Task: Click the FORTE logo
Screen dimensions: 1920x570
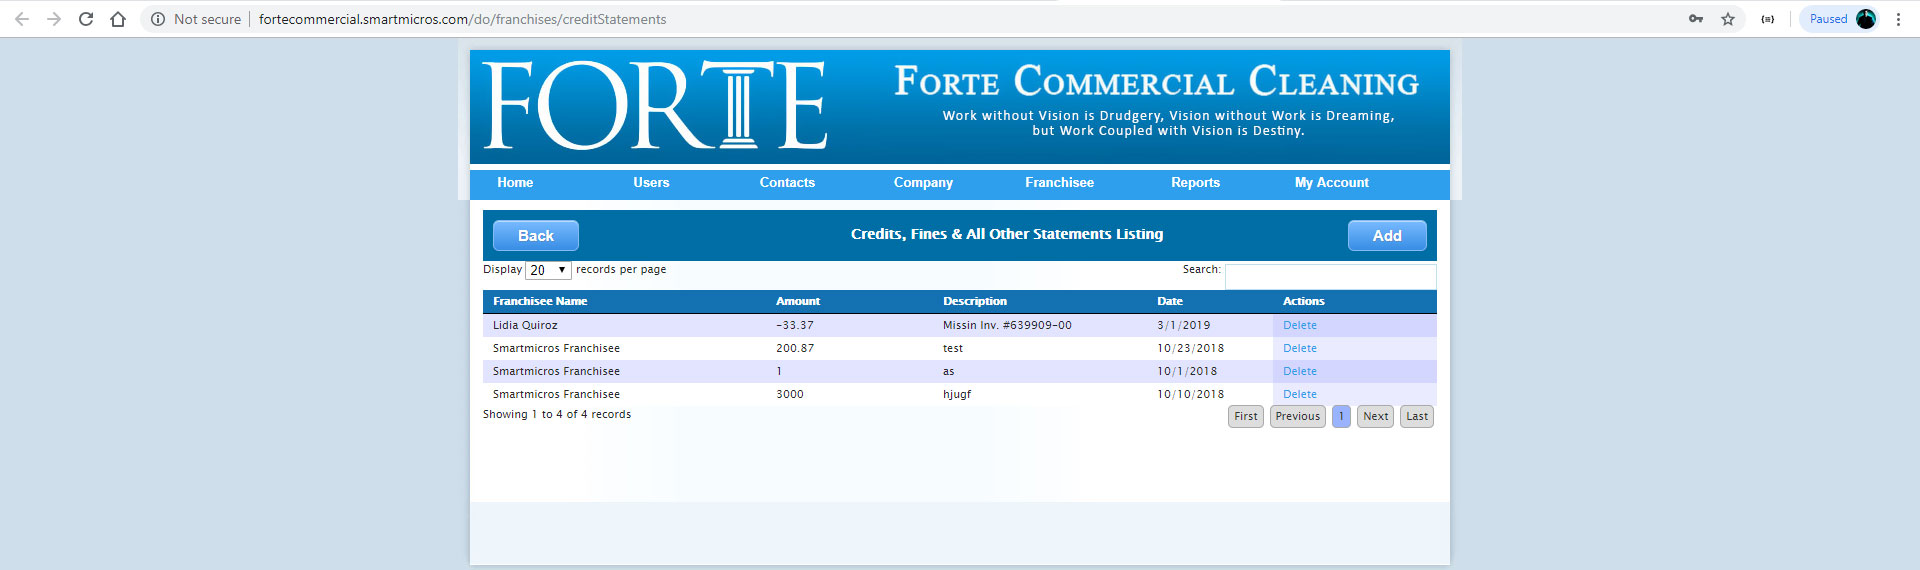Action: pos(655,105)
